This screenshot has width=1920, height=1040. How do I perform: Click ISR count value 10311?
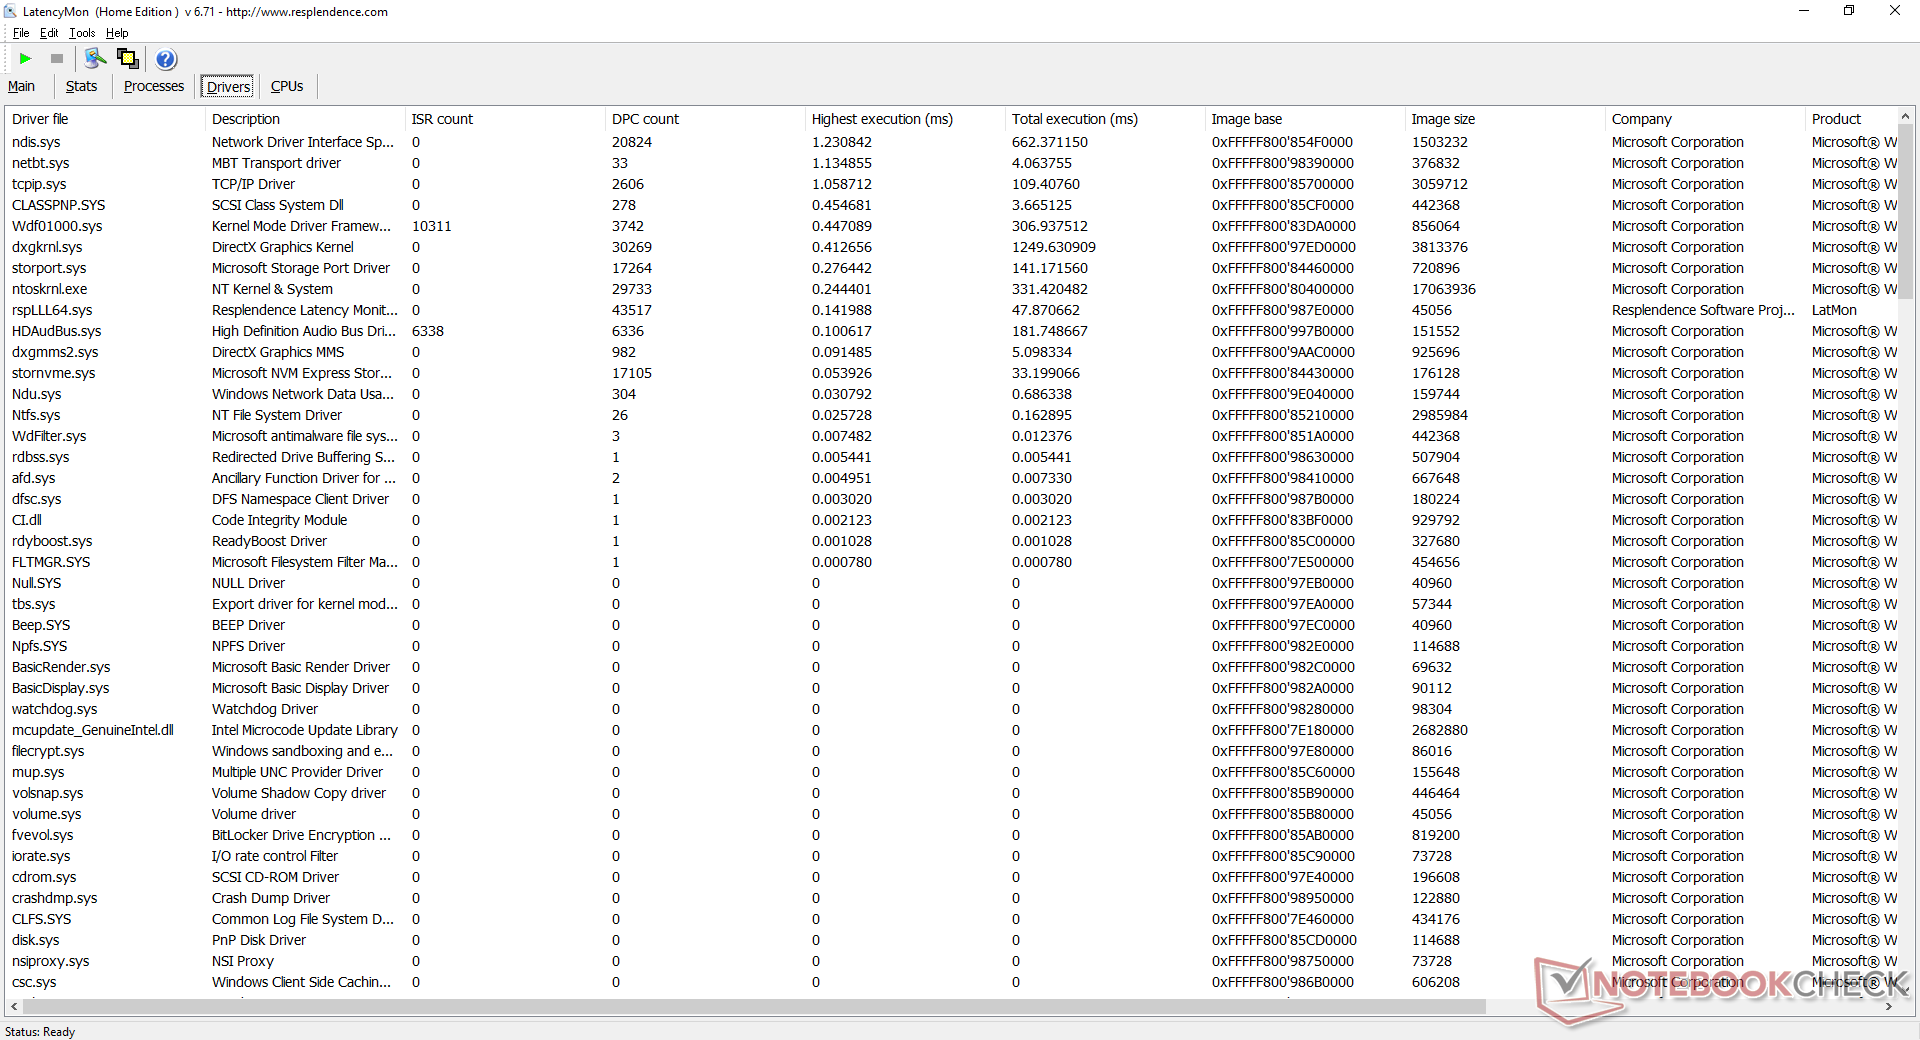click(x=432, y=226)
